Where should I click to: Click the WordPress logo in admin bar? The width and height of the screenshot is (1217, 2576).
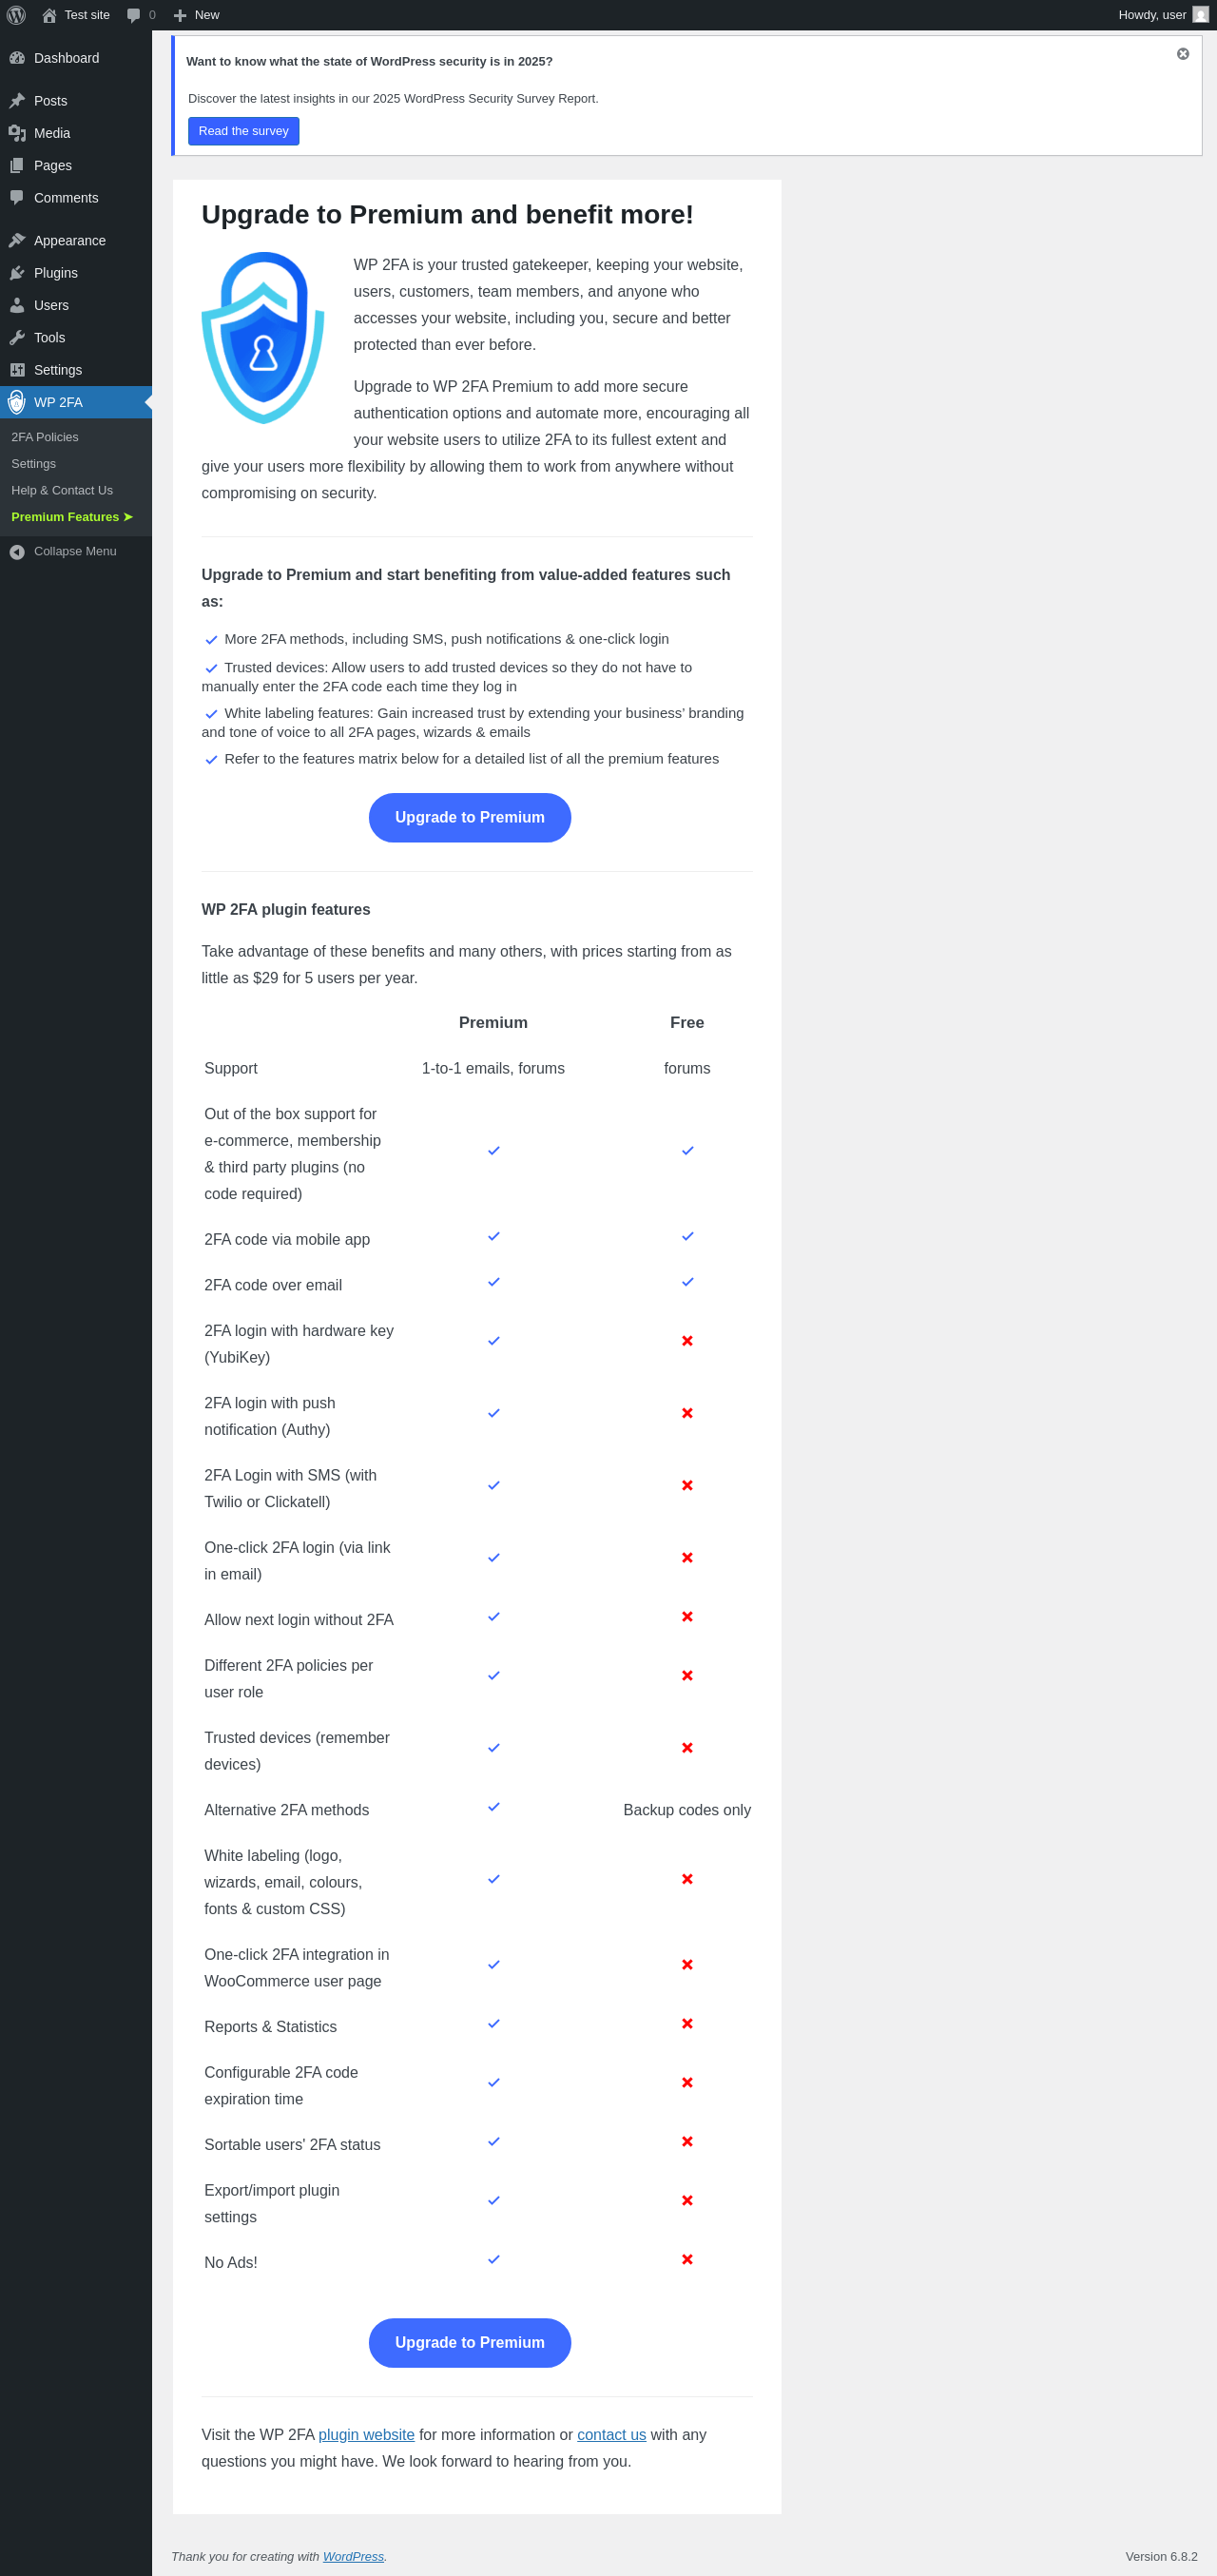16,15
